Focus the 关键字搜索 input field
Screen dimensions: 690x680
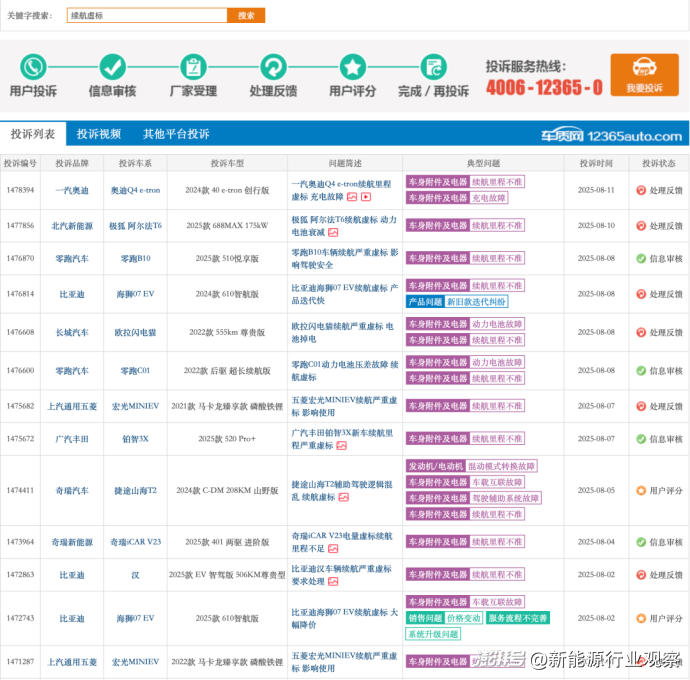click(147, 15)
